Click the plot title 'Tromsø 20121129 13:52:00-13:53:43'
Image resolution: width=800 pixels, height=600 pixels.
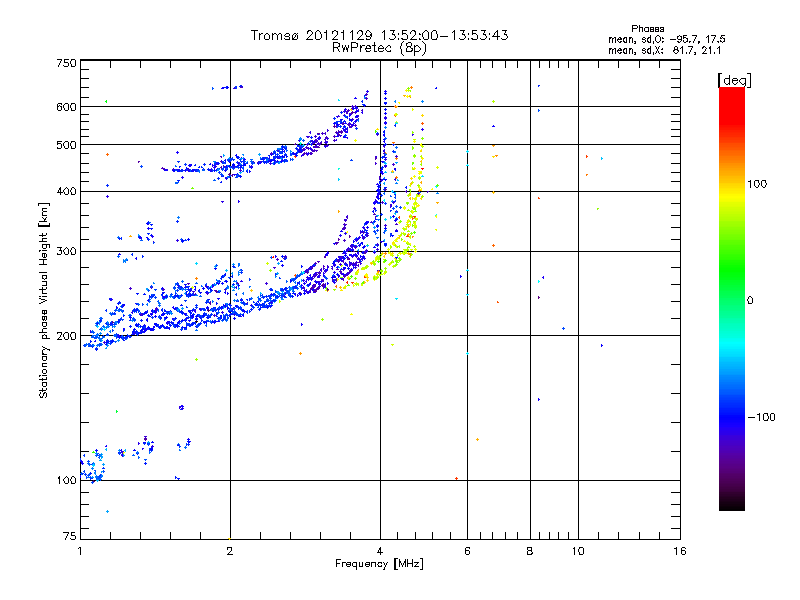coord(379,35)
